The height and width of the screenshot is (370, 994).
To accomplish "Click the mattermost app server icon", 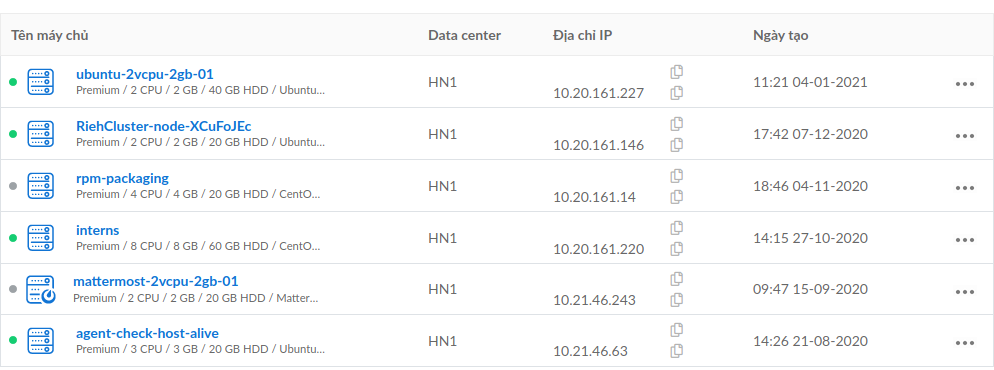I will pyautogui.click(x=41, y=290).
